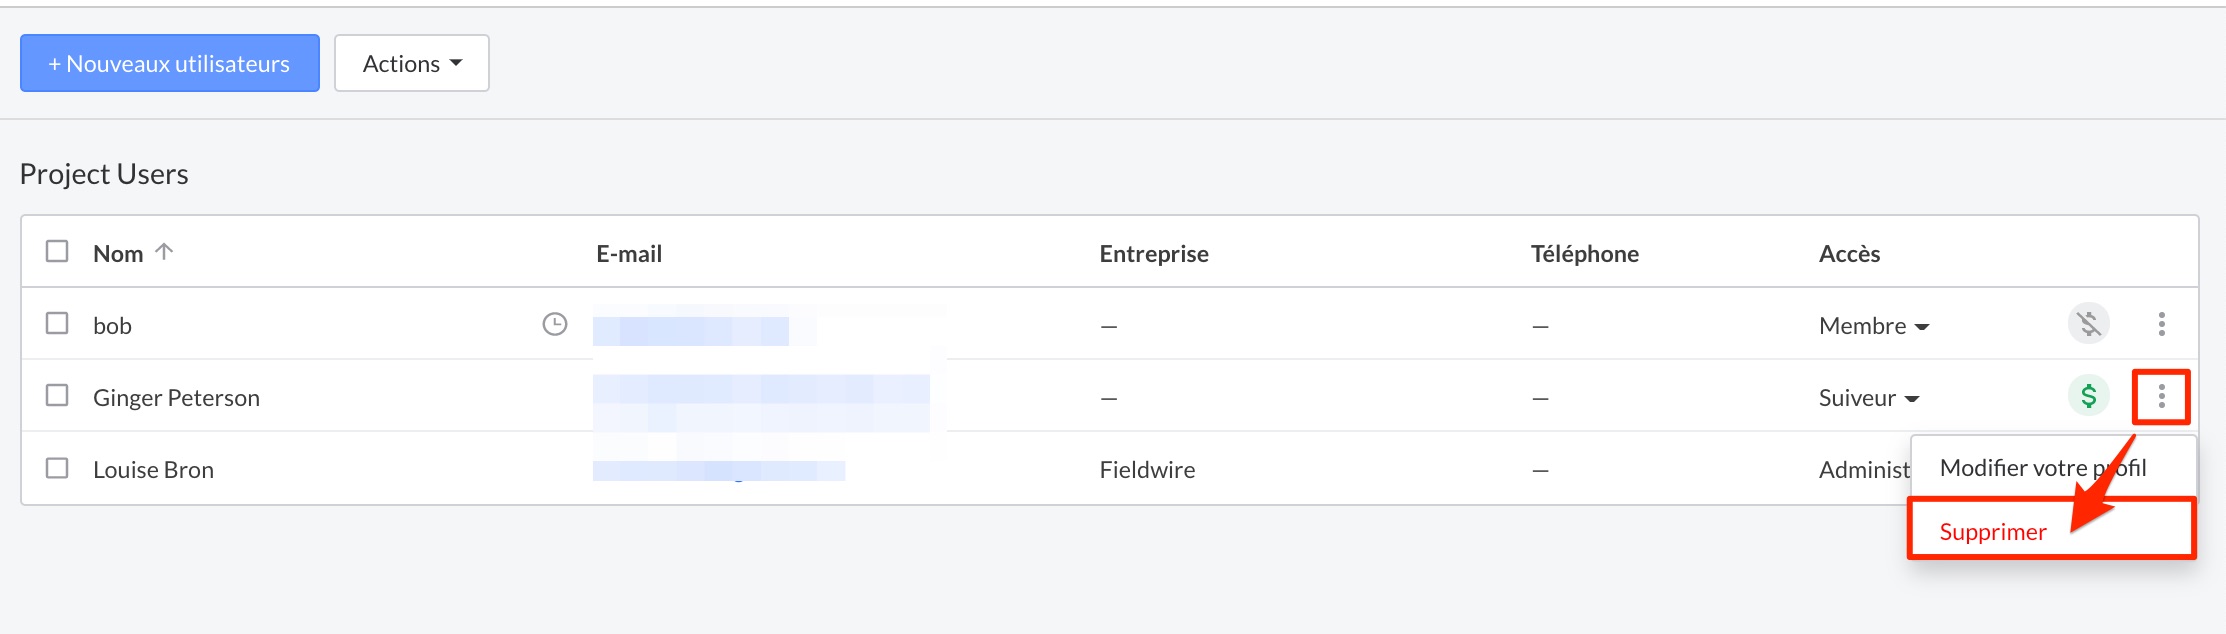The width and height of the screenshot is (2226, 634).
Task: Click the Entreprise column header
Action: [1154, 254]
